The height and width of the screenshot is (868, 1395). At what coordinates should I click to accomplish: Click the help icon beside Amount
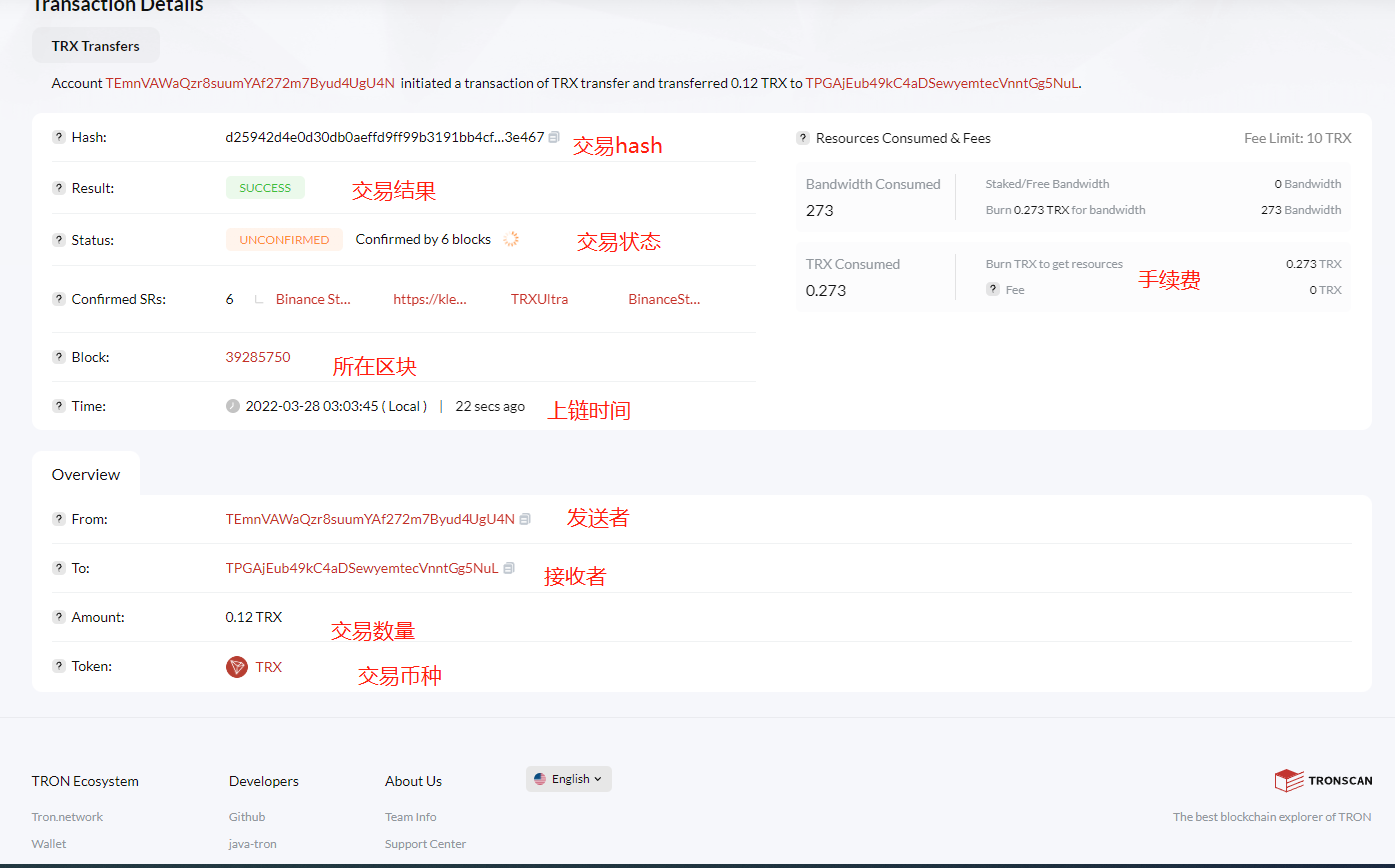(59, 617)
